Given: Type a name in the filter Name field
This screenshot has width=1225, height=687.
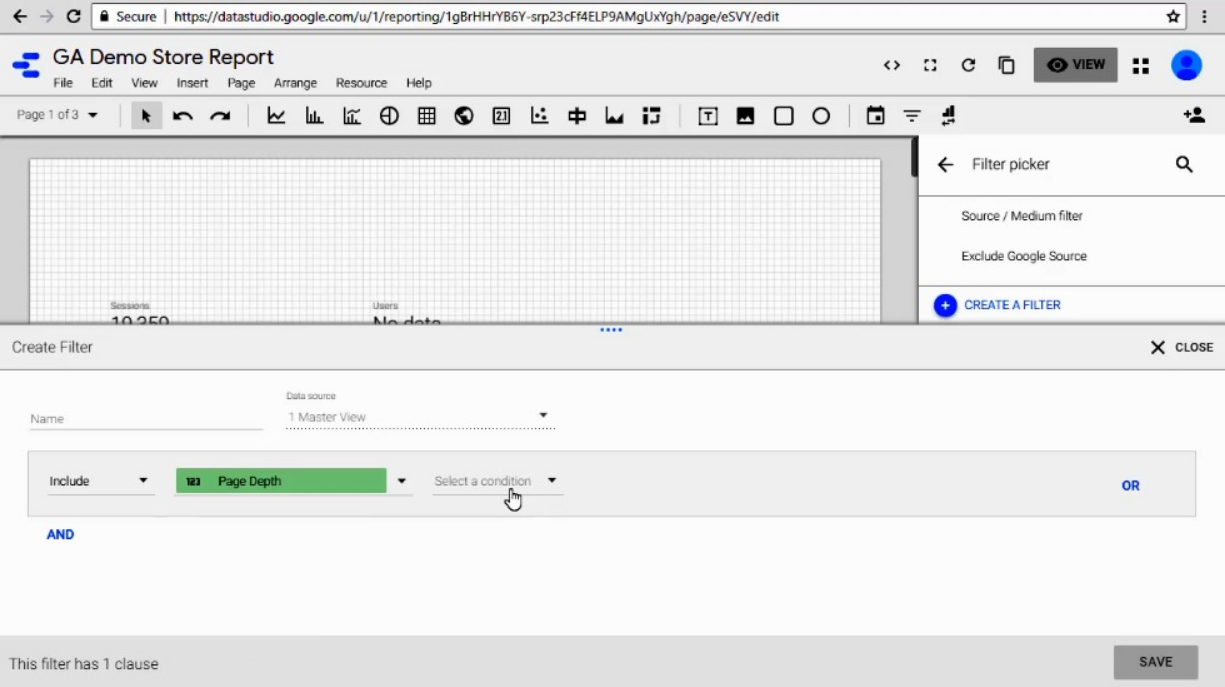Looking at the screenshot, I should pyautogui.click(x=145, y=417).
